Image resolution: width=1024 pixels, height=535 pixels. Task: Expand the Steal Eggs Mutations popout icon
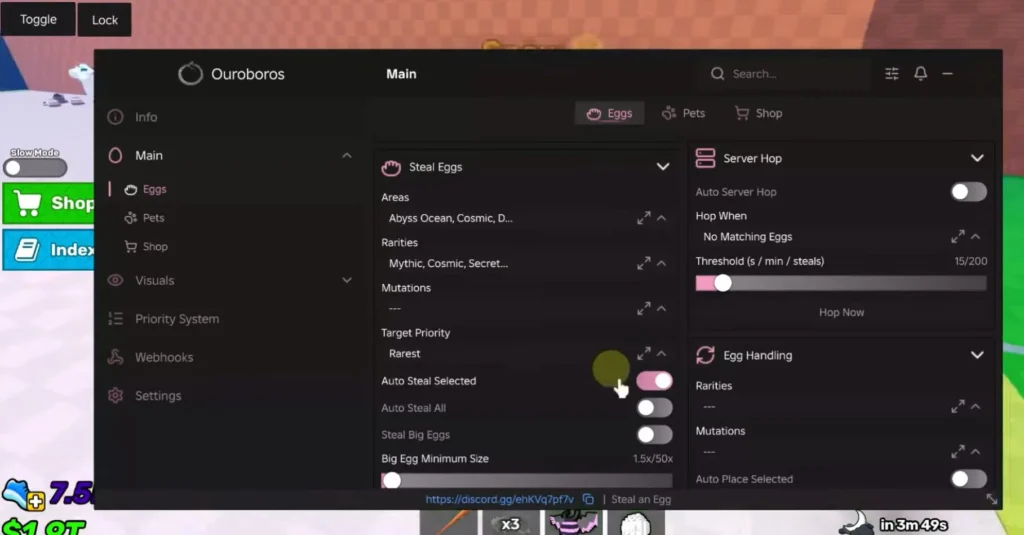point(643,308)
